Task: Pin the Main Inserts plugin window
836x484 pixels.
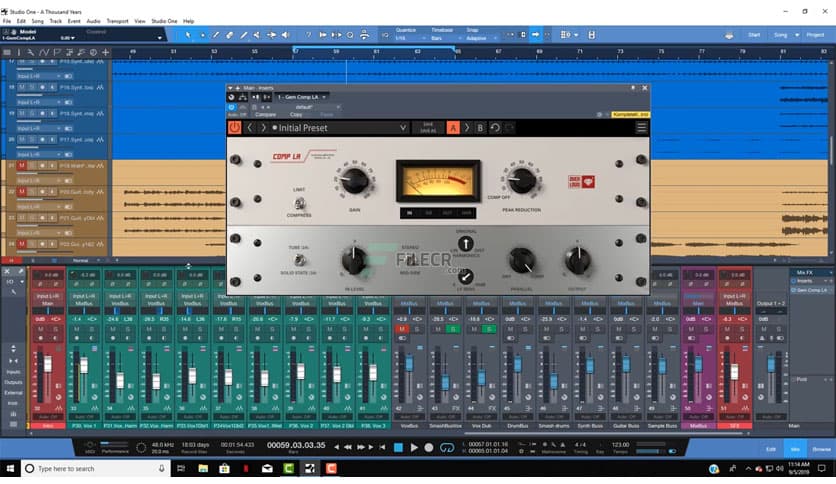Action: pos(633,88)
